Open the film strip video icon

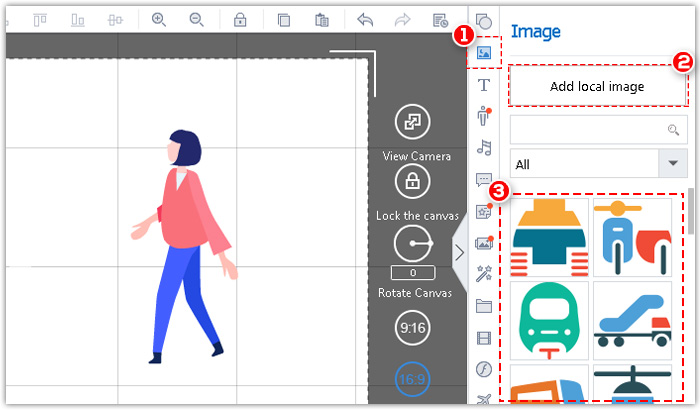(x=484, y=338)
